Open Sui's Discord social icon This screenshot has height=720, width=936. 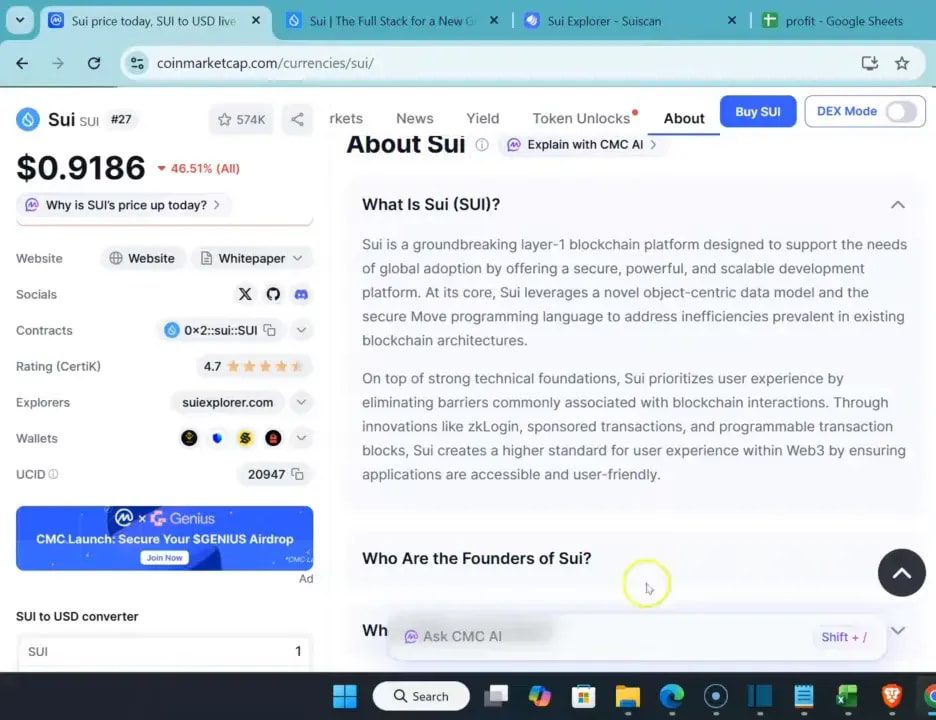coord(301,294)
